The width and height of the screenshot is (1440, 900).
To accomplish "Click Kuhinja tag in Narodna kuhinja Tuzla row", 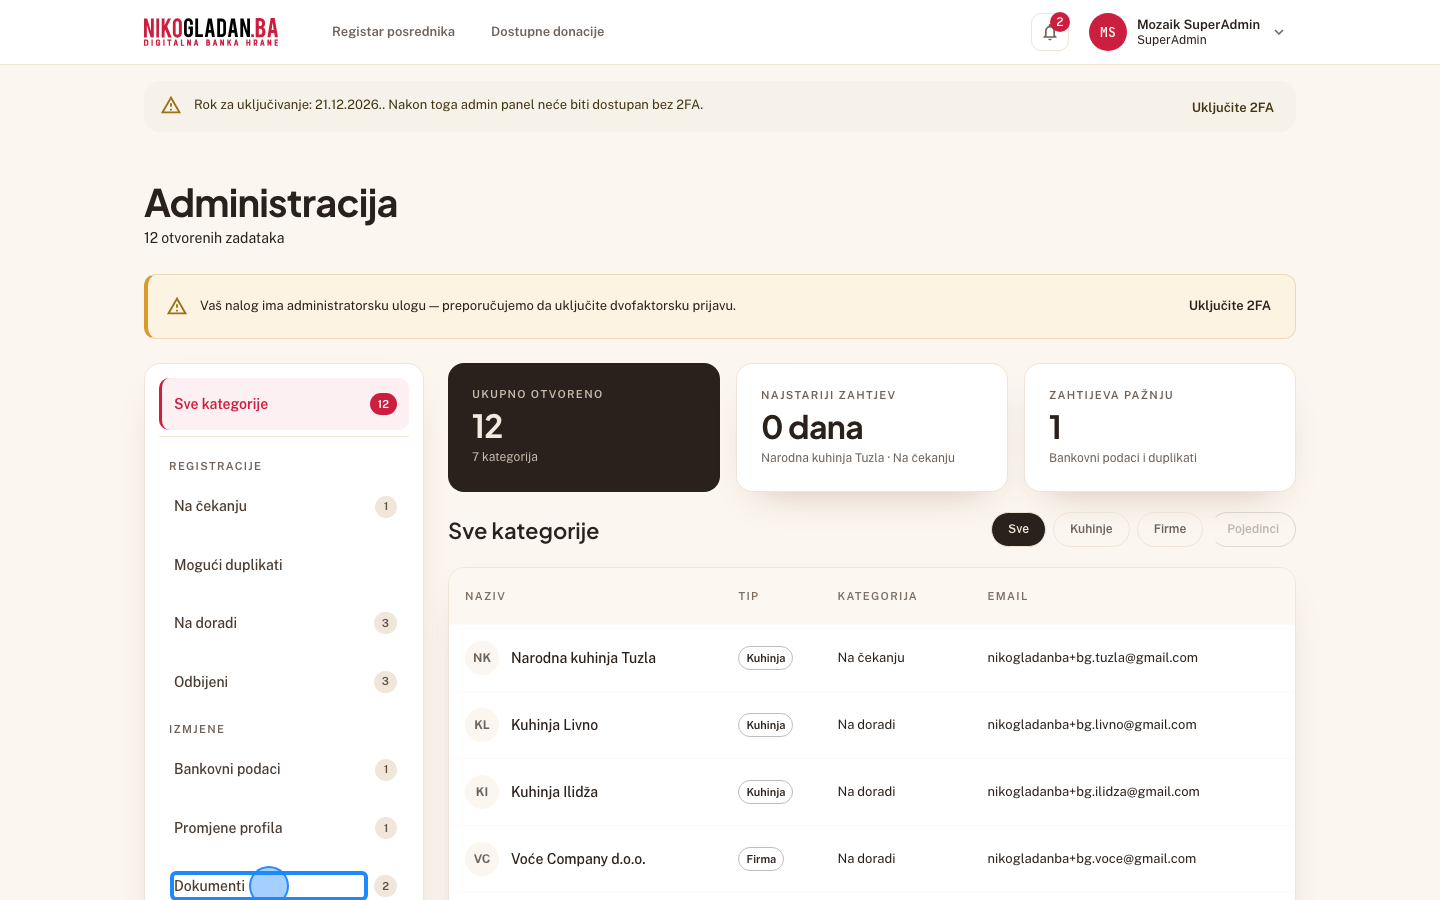I will (x=766, y=658).
